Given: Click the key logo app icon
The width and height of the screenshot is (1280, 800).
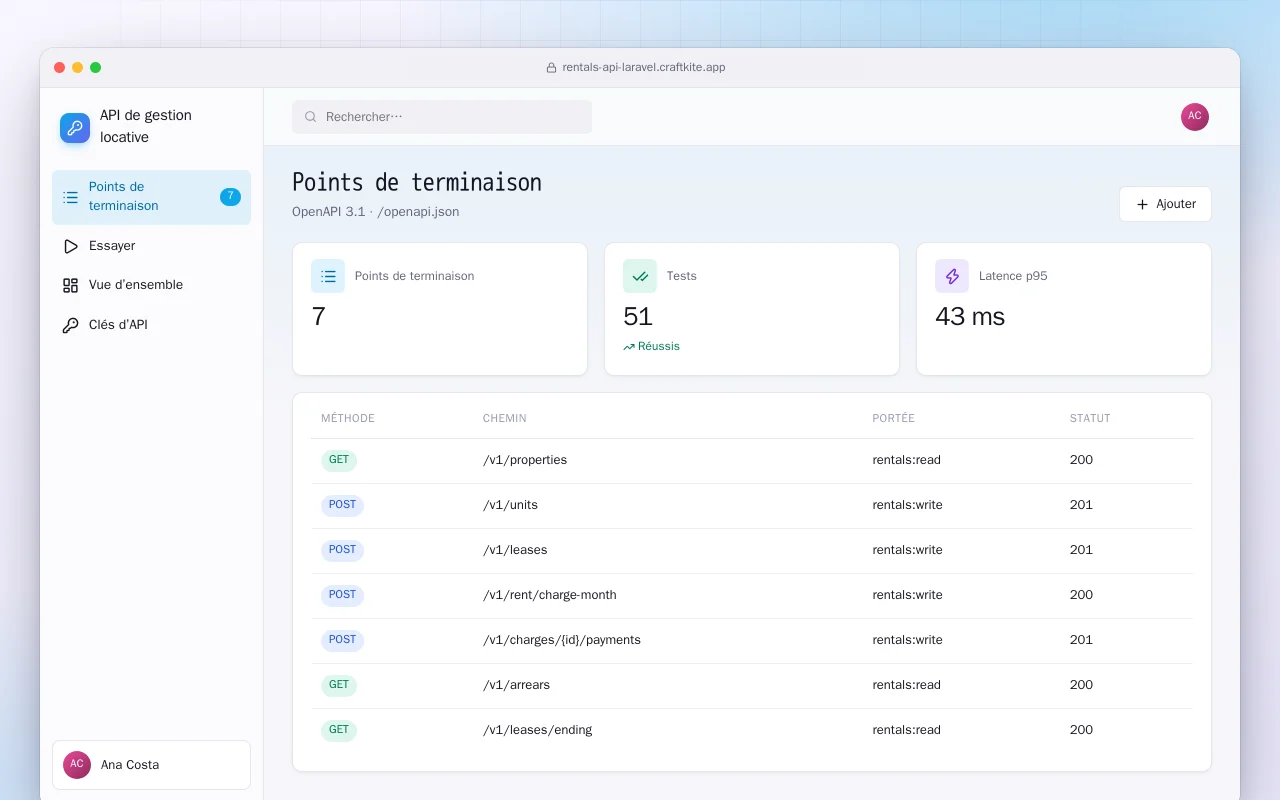Looking at the screenshot, I should (x=75, y=127).
